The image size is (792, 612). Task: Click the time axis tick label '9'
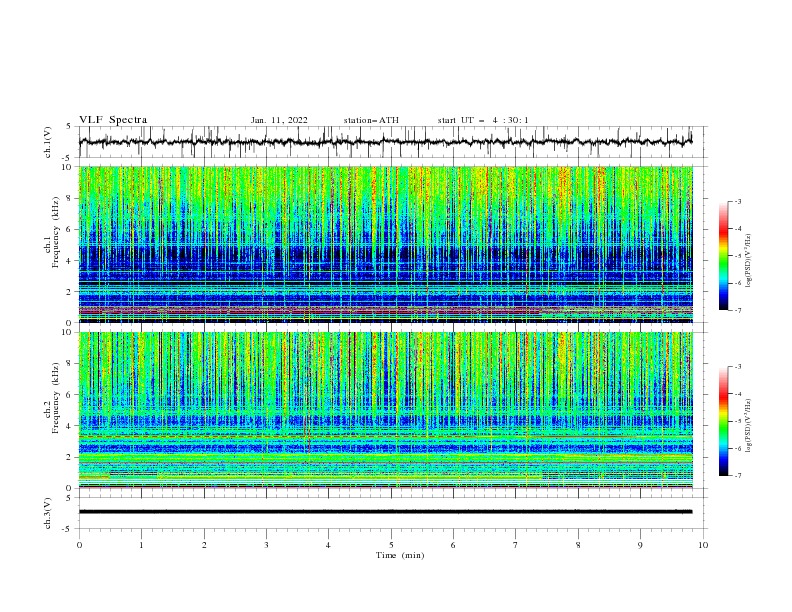pyautogui.click(x=640, y=545)
